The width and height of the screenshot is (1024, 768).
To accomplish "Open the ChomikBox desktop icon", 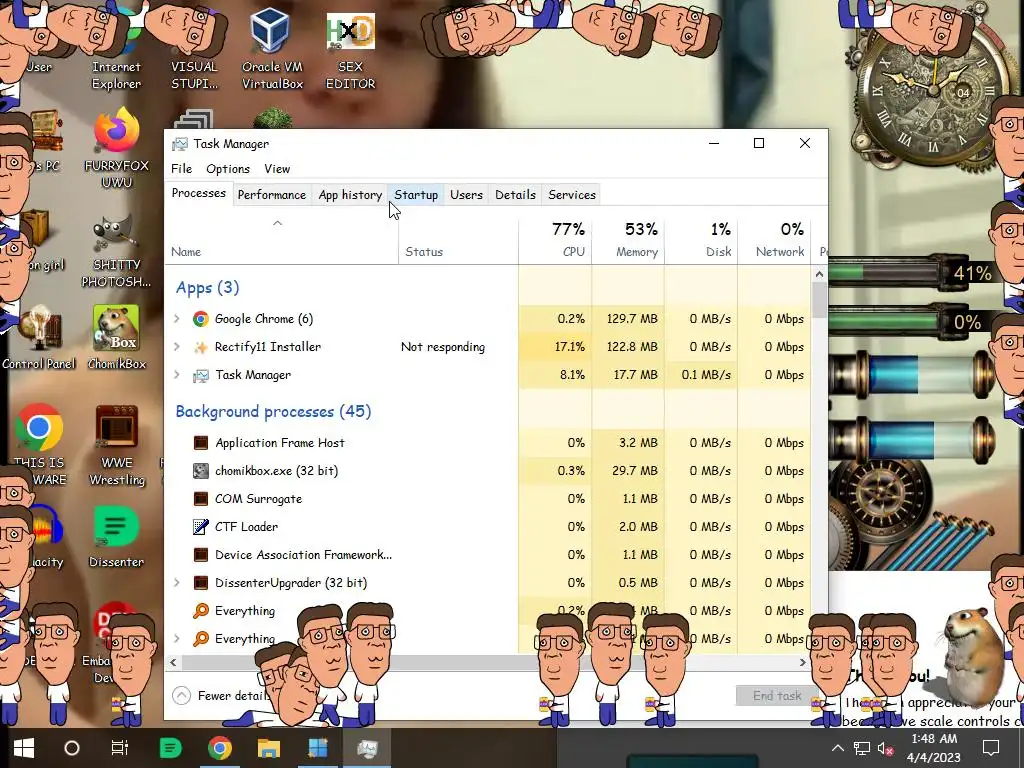I will tap(116, 338).
